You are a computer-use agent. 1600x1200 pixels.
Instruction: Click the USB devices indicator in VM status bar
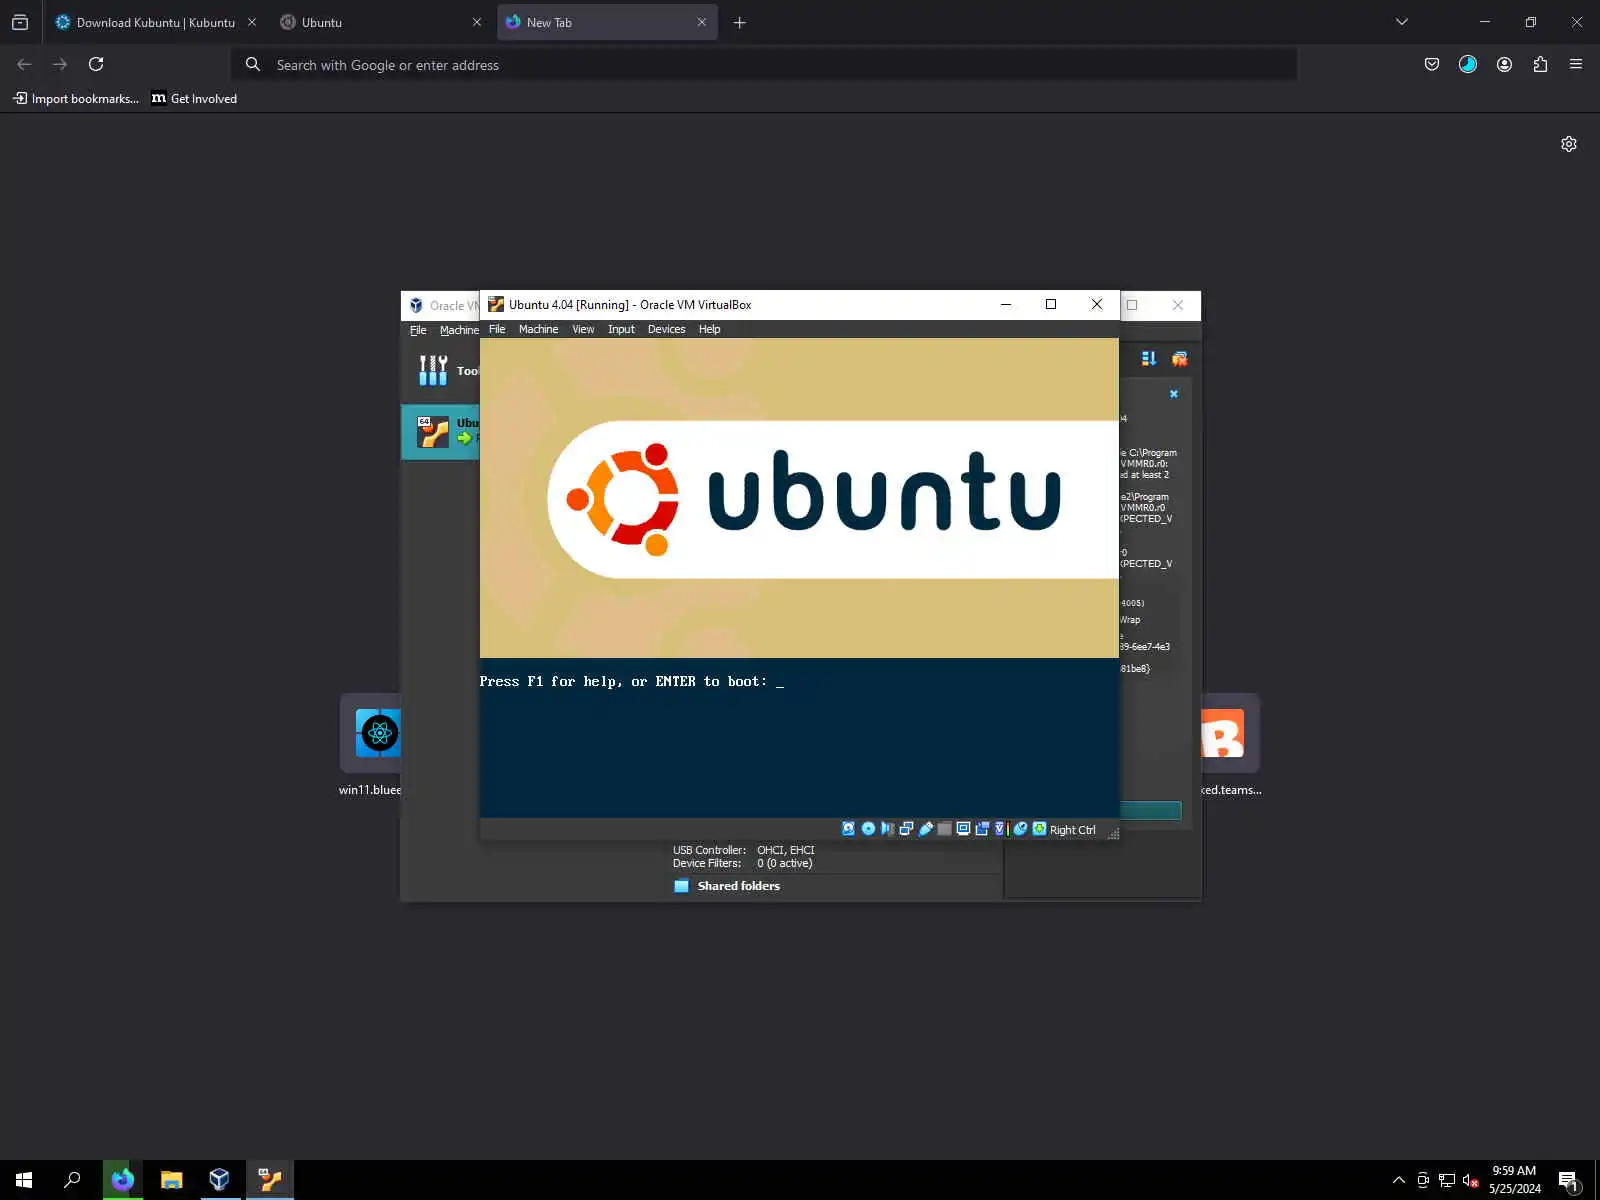(926, 828)
